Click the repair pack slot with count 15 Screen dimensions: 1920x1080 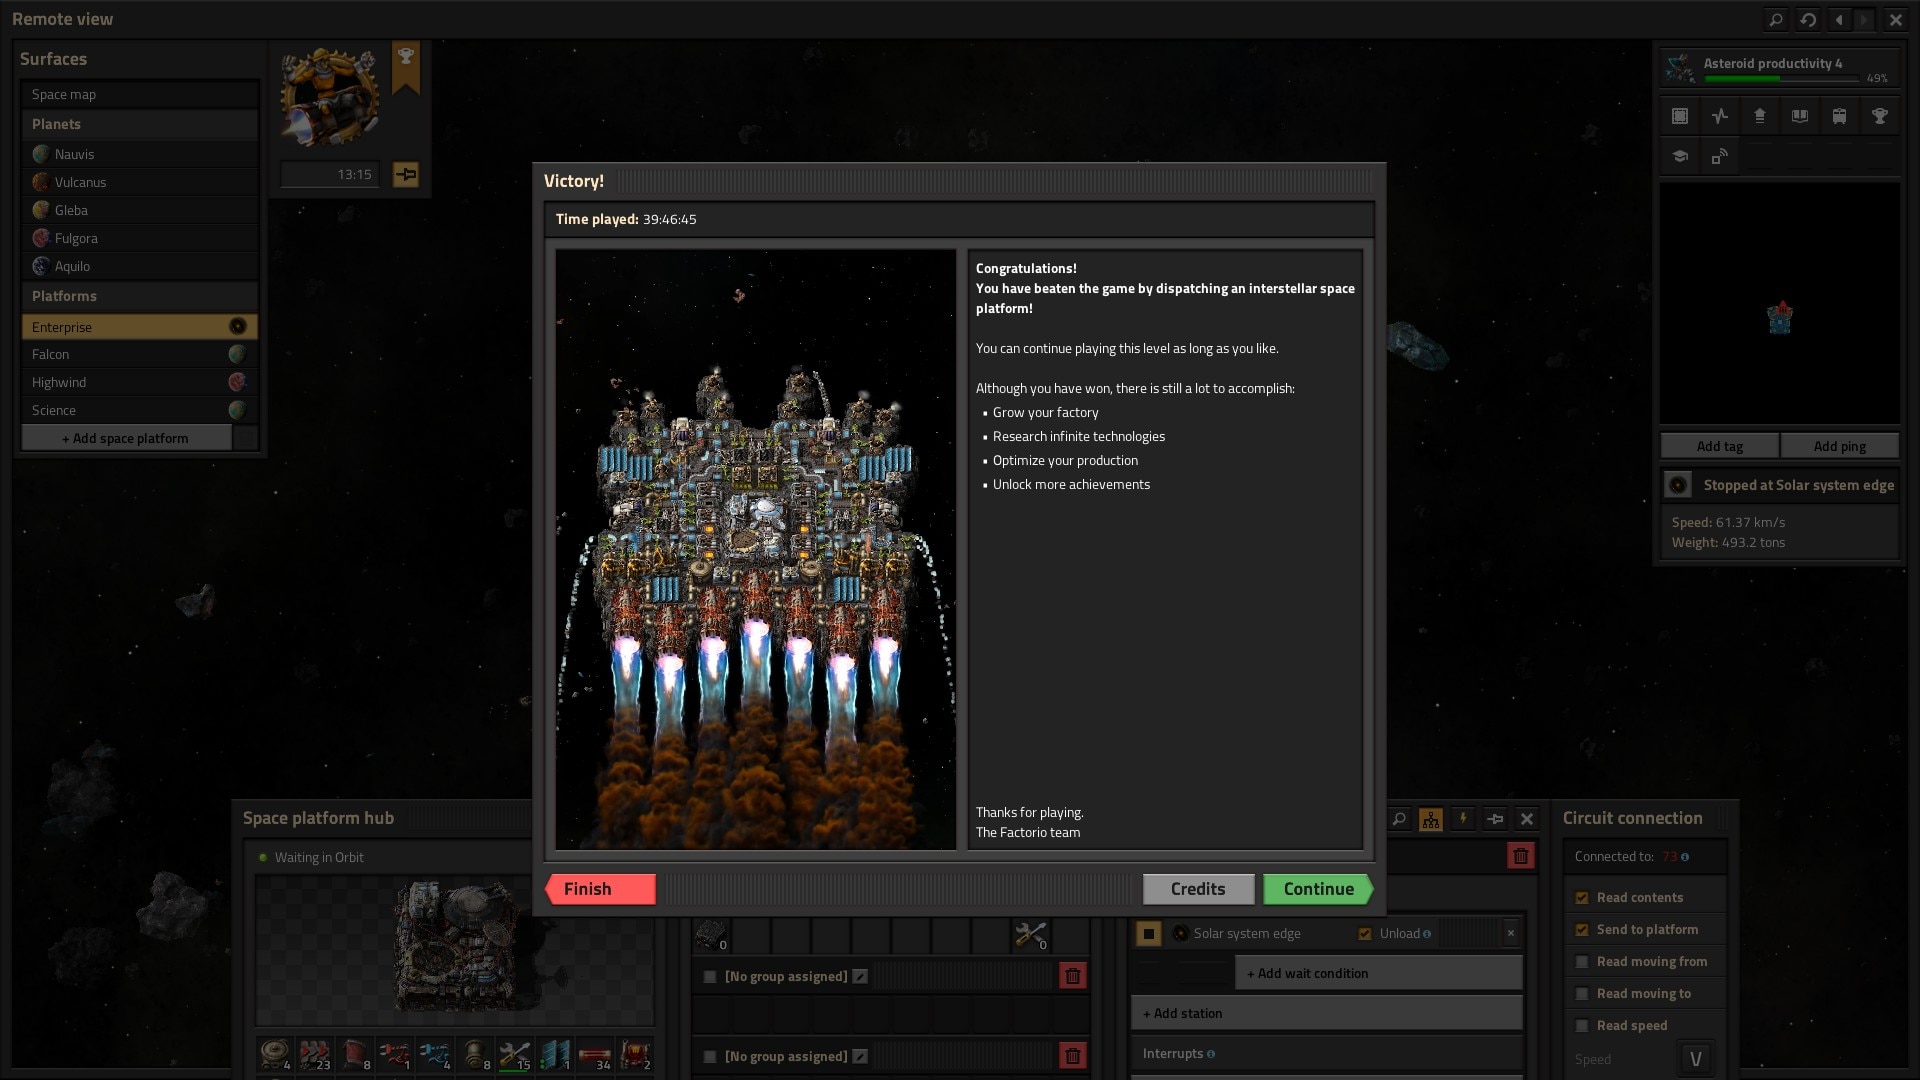coord(515,1055)
